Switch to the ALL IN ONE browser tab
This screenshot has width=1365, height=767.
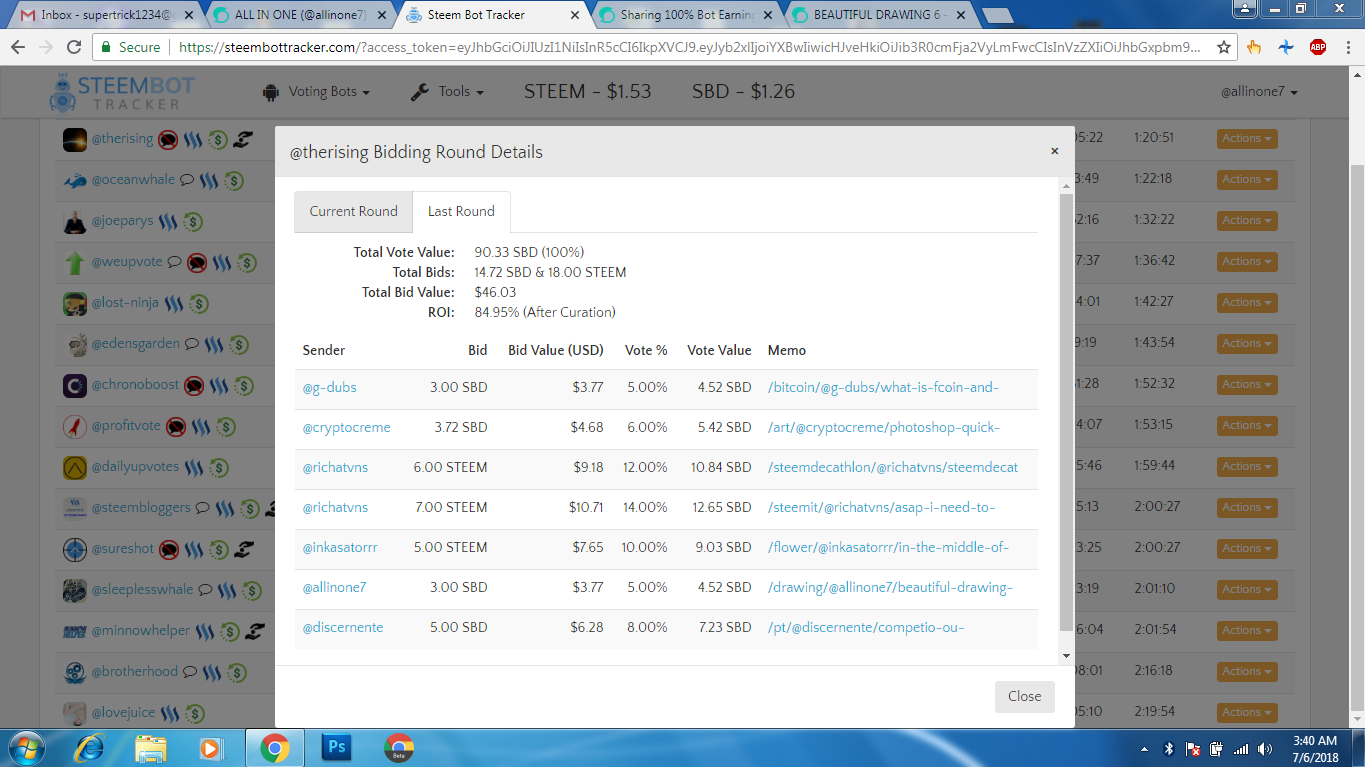(x=299, y=15)
